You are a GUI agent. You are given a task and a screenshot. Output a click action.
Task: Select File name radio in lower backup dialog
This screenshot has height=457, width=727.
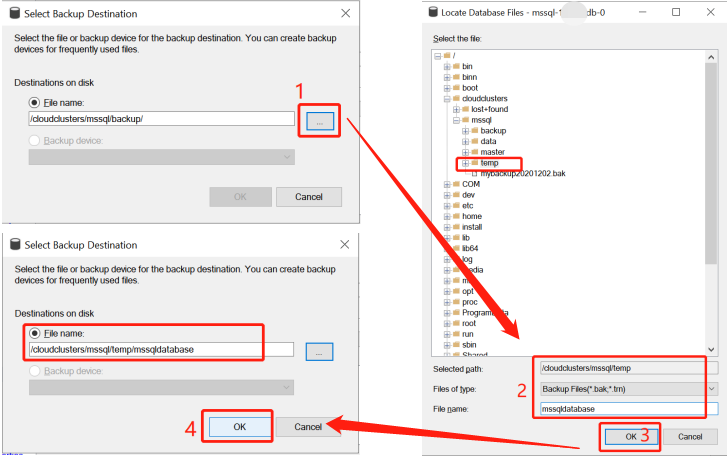(35, 333)
